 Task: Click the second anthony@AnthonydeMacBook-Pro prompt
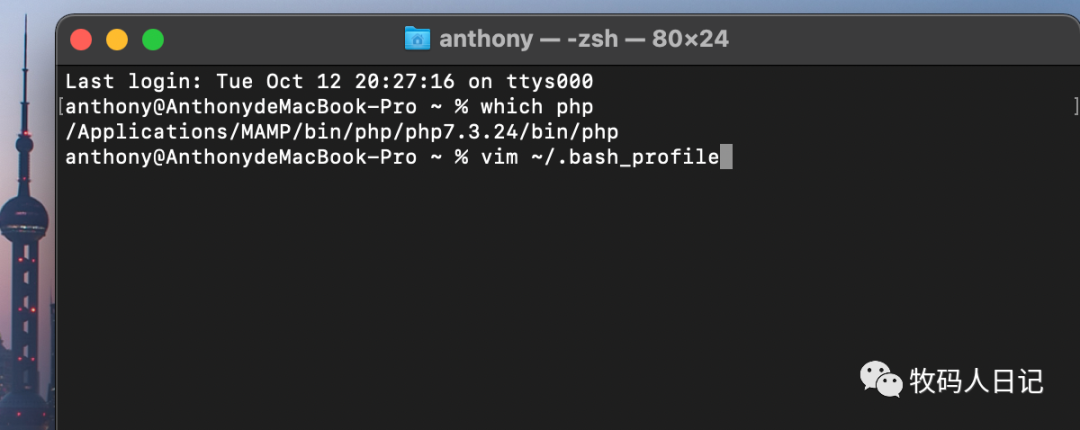(x=240, y=158)
